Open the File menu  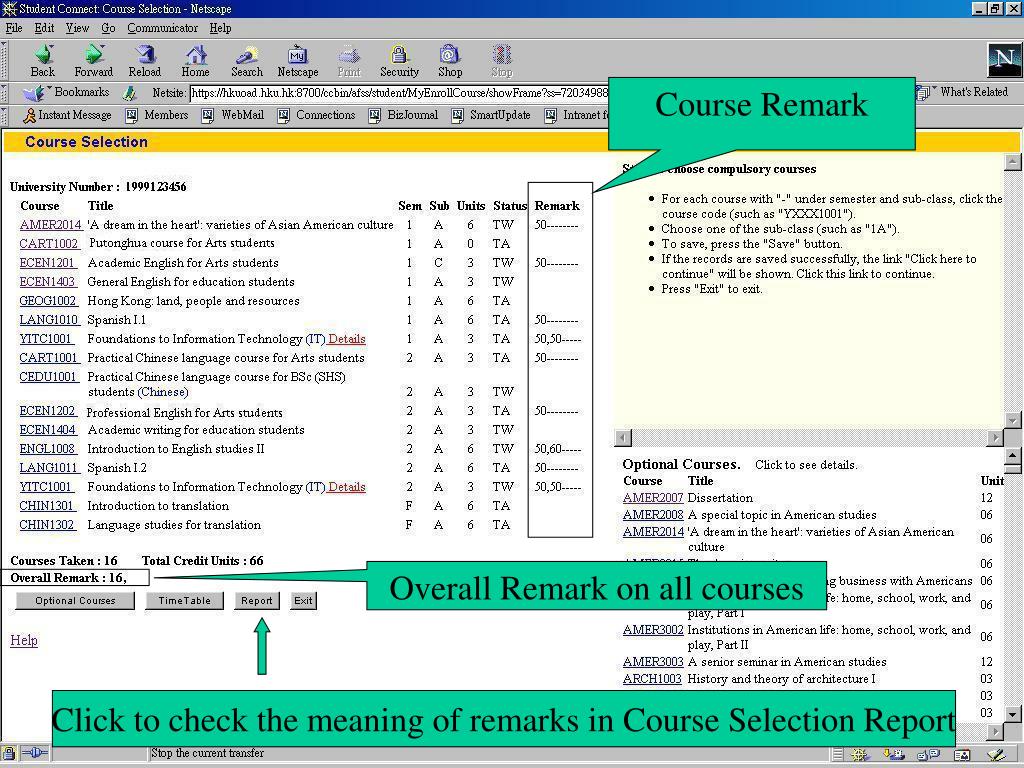(x=14, y=28)
